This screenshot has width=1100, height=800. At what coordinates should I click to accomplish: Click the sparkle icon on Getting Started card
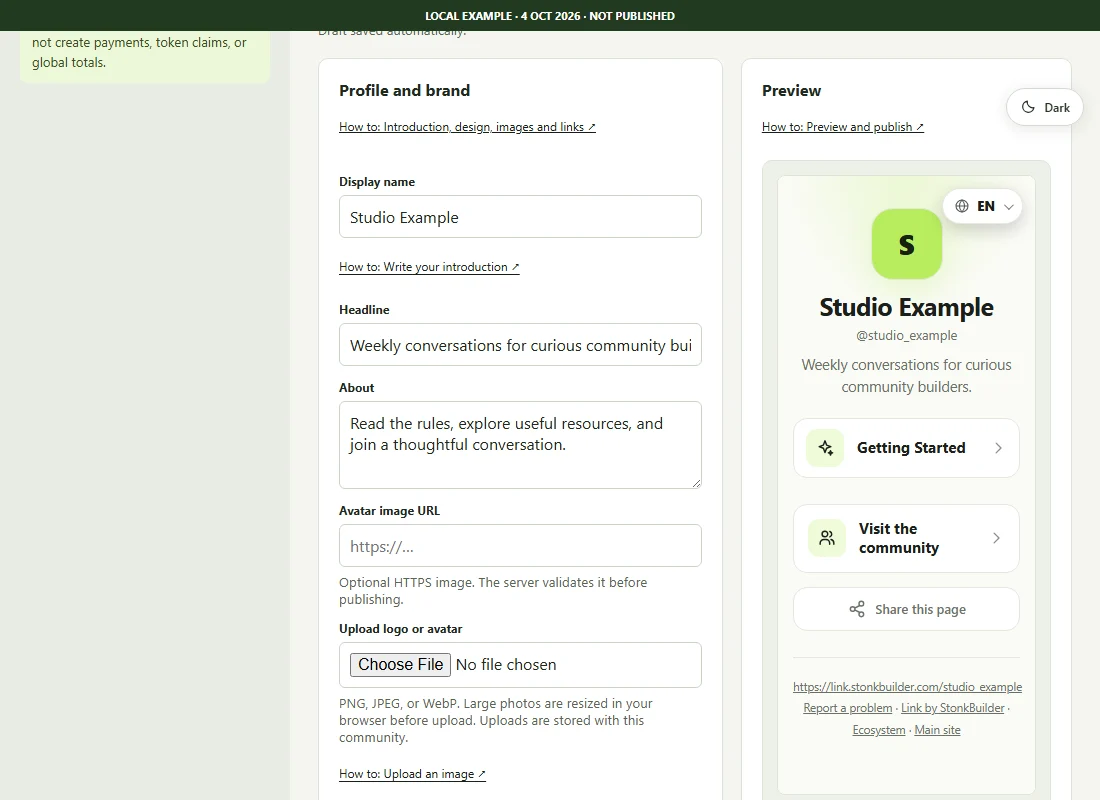tap(826, 448)
